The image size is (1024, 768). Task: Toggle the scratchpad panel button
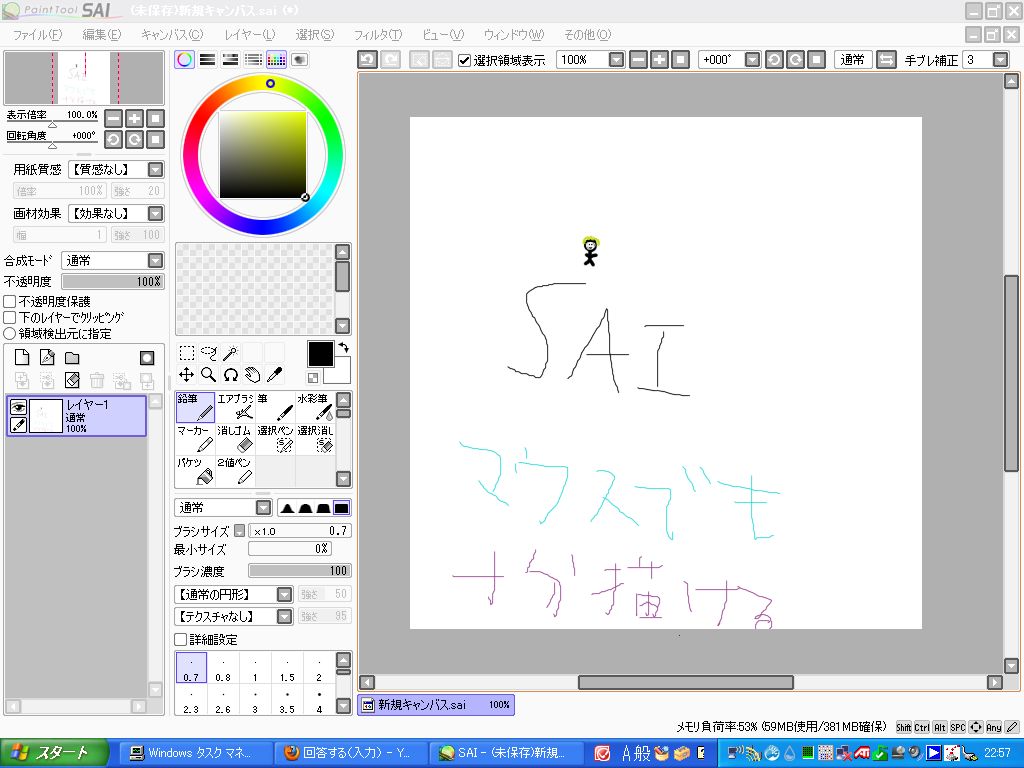coord(299,60)
